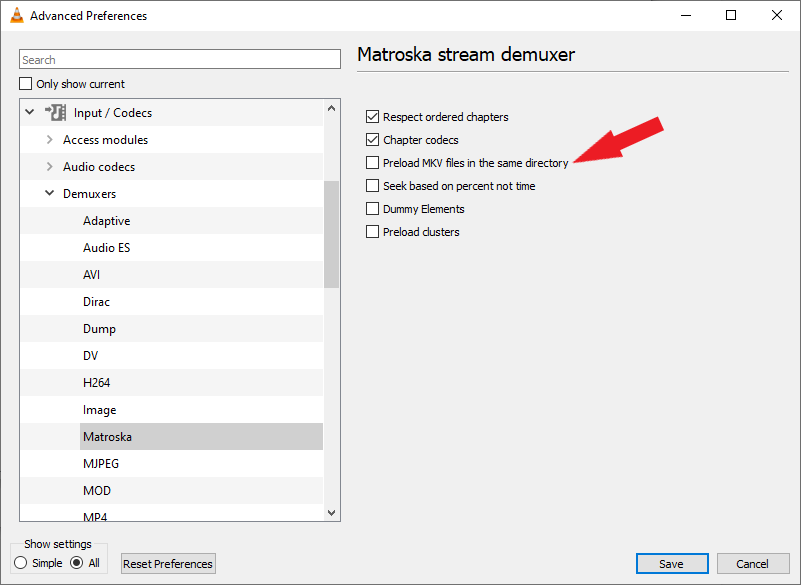This screenshot has width=801, height=585.
Task: Uncheck Chapter codecs option
Action: [372, 140]
